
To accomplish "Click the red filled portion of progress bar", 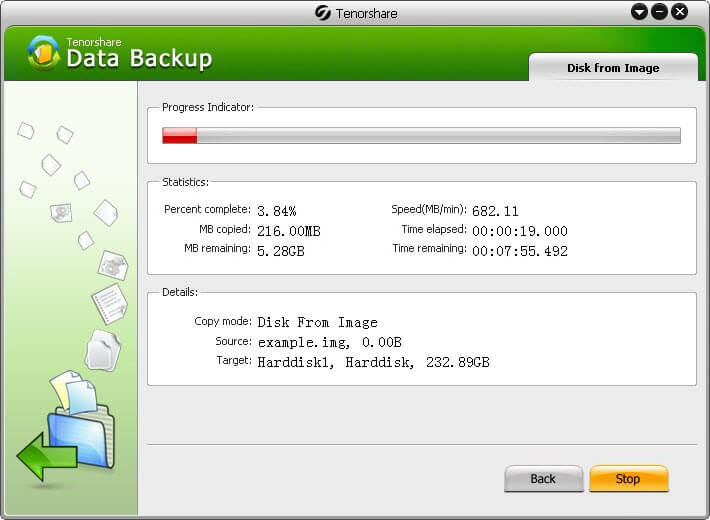I will pos(180,136).
